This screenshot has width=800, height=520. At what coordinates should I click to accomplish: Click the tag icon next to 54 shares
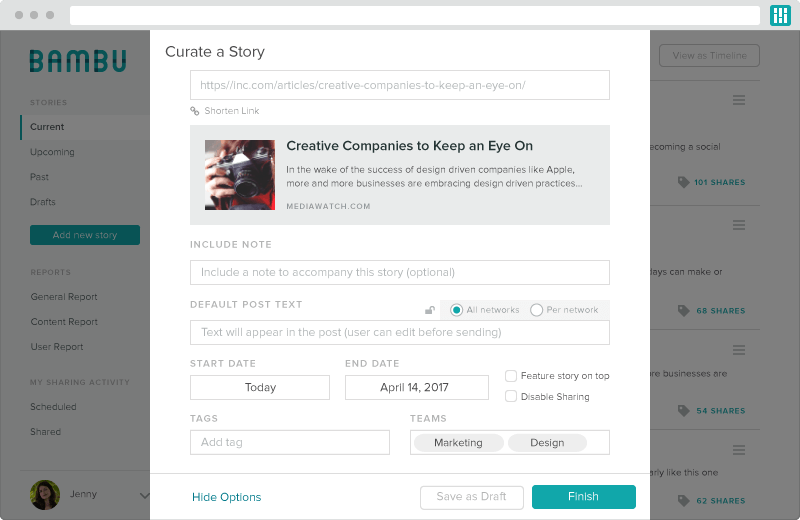[x=683, y=411]
